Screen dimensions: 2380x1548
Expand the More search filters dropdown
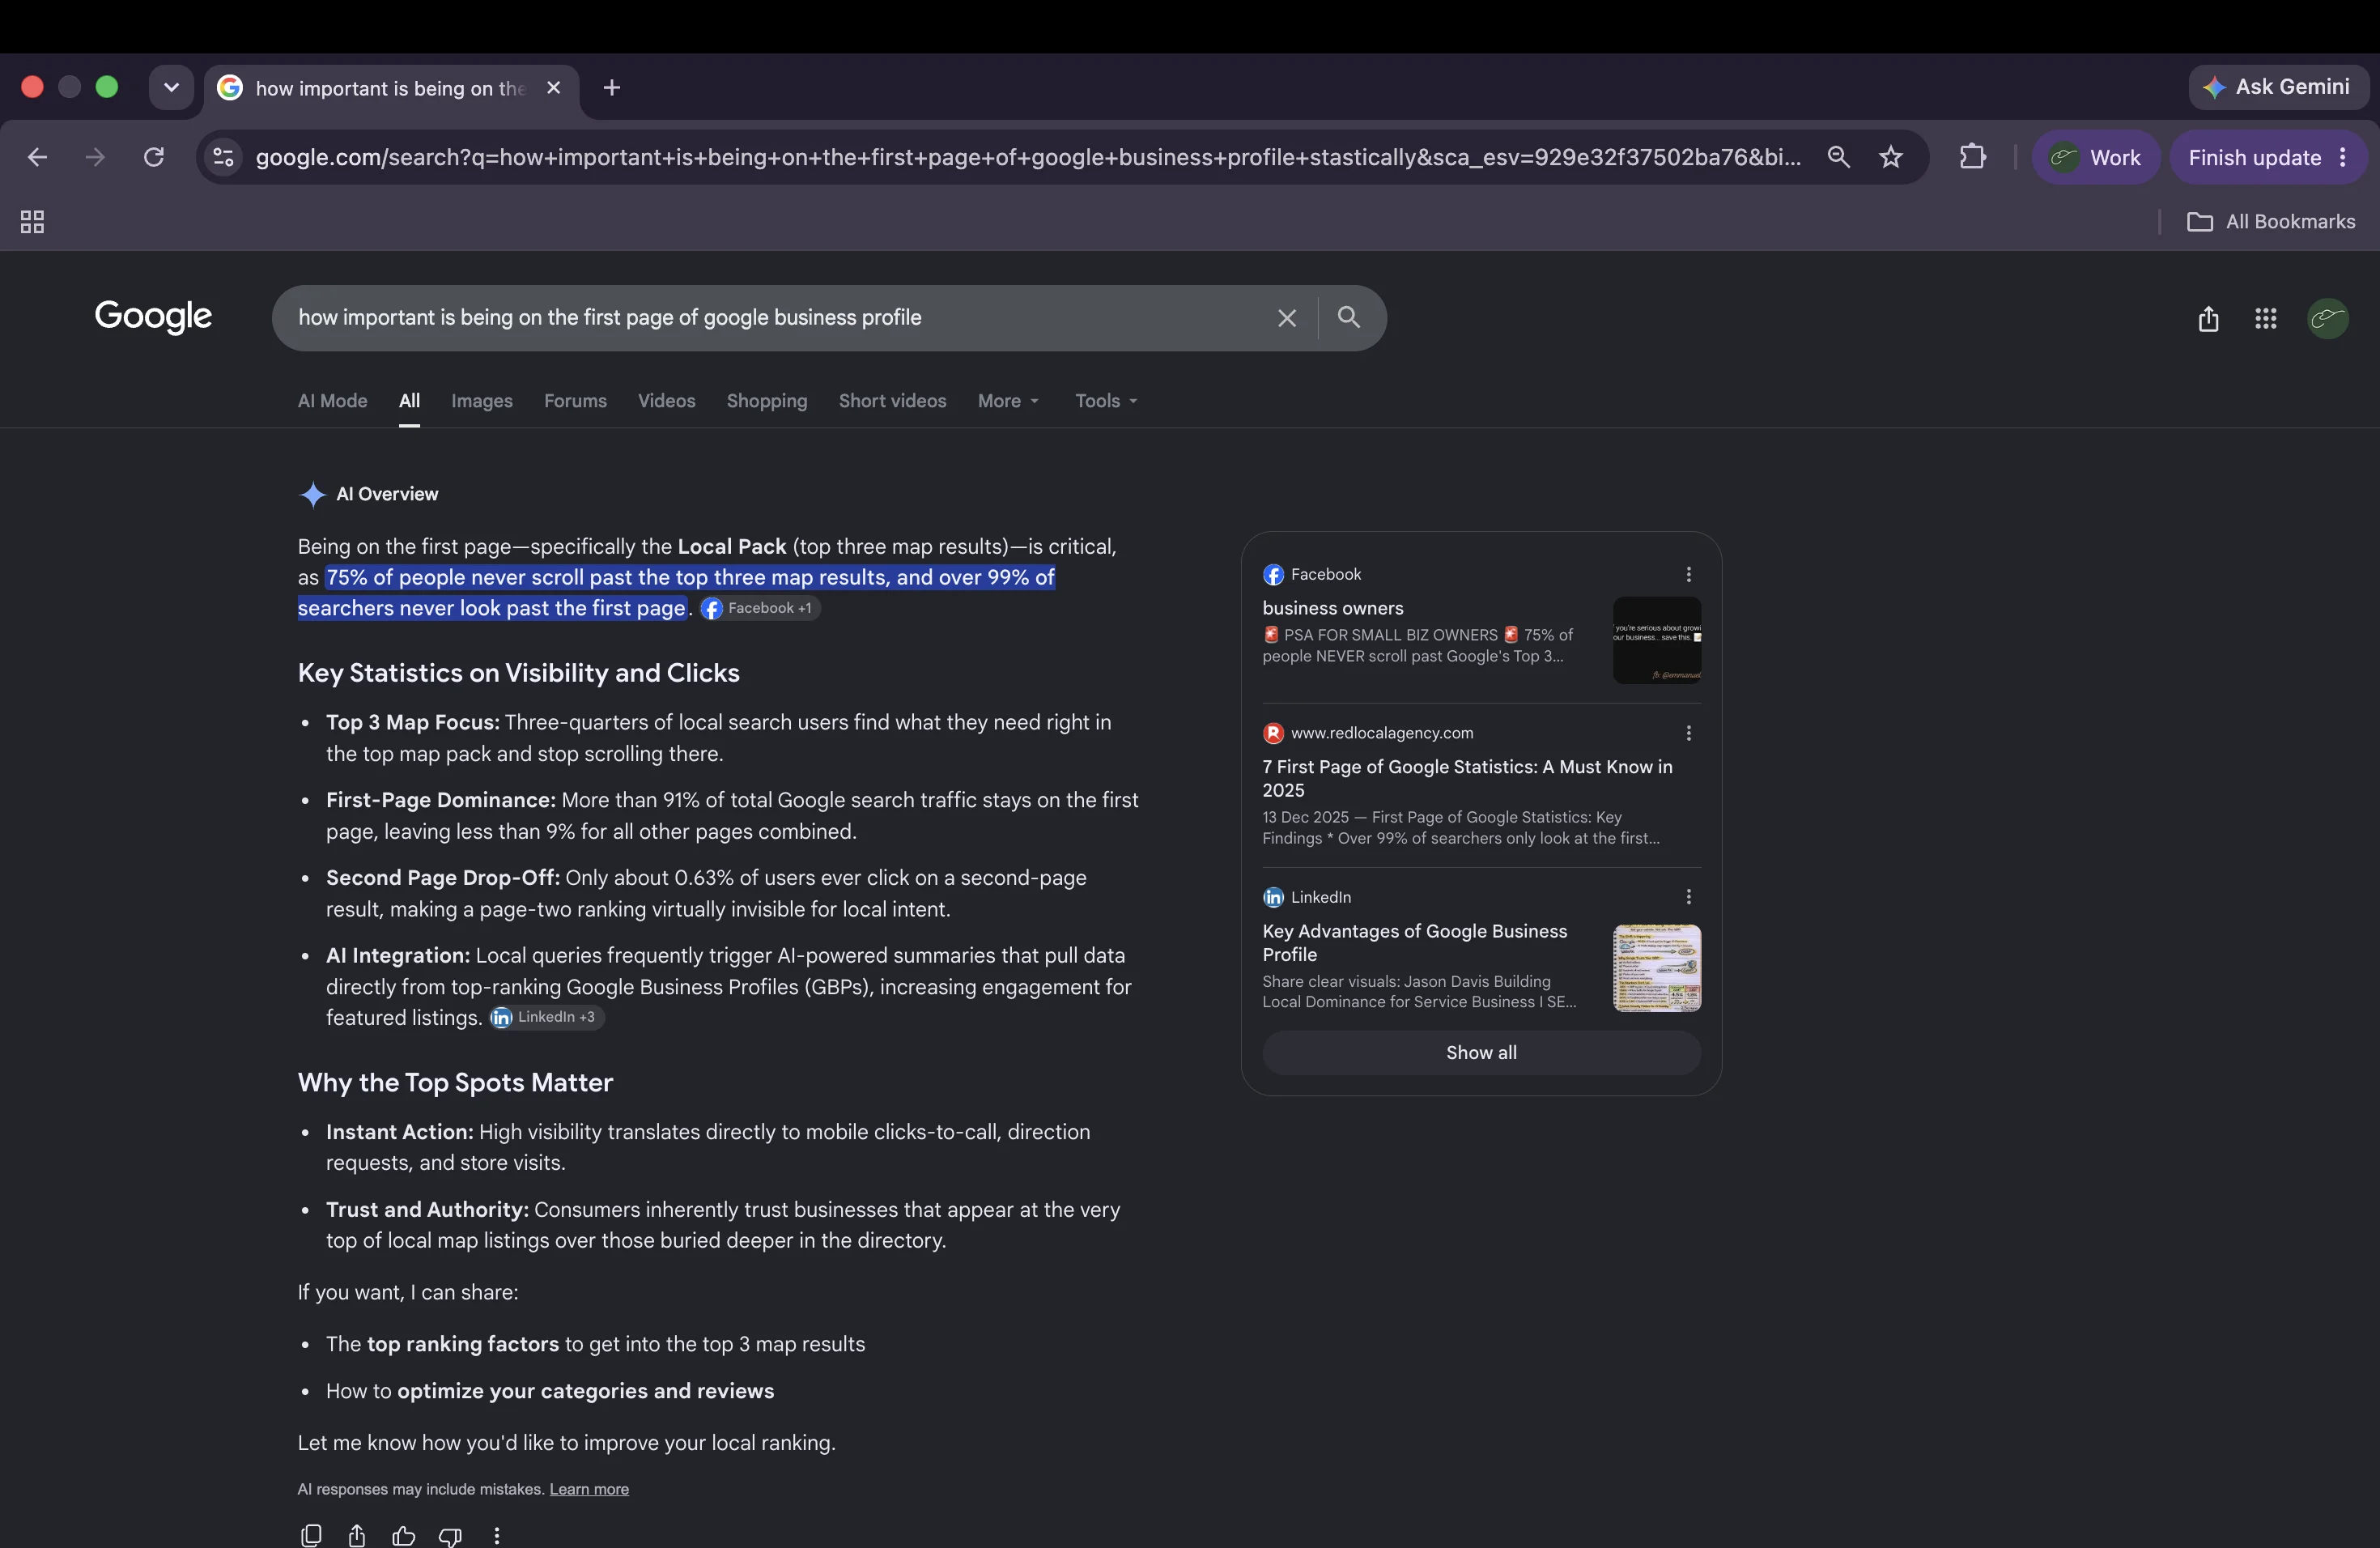point(1008,401)
